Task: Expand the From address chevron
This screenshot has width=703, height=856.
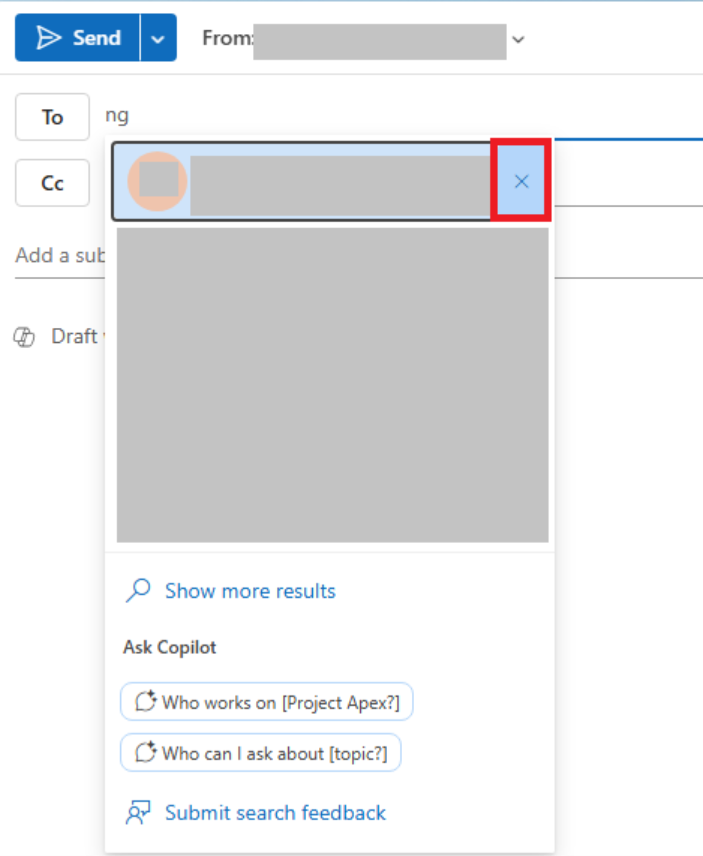Action: coord(519,39)
